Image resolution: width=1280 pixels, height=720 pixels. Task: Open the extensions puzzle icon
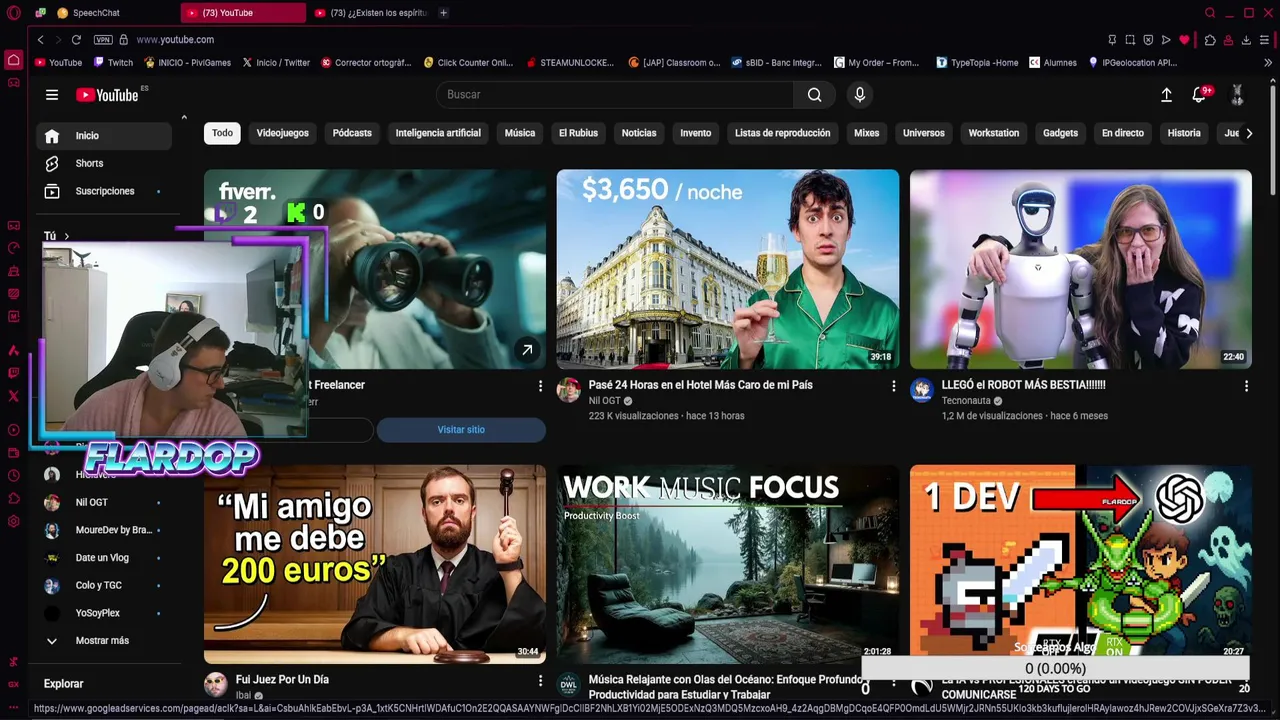click(1210, 40)
